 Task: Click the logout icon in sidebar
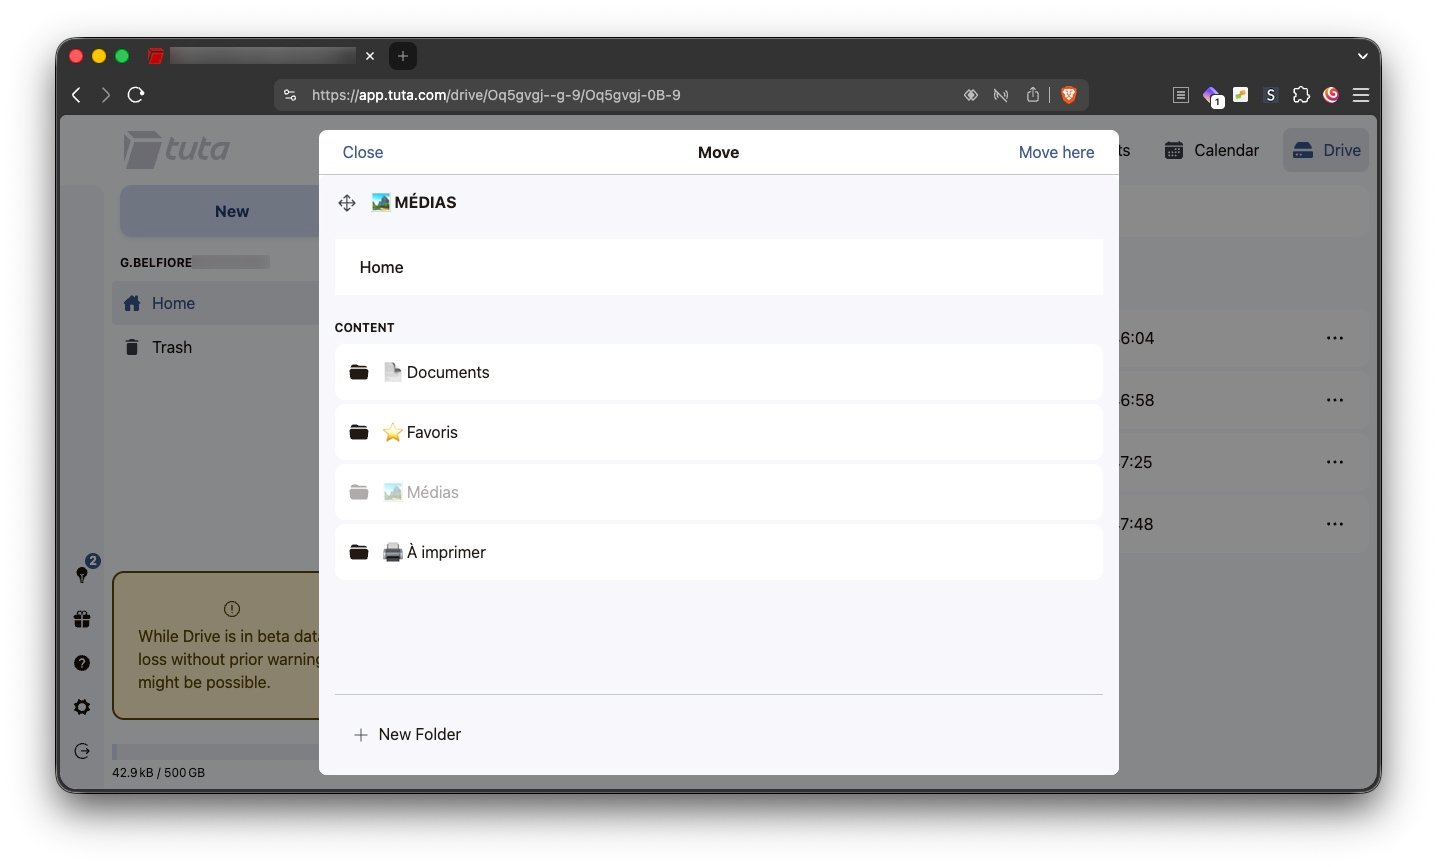82,751
